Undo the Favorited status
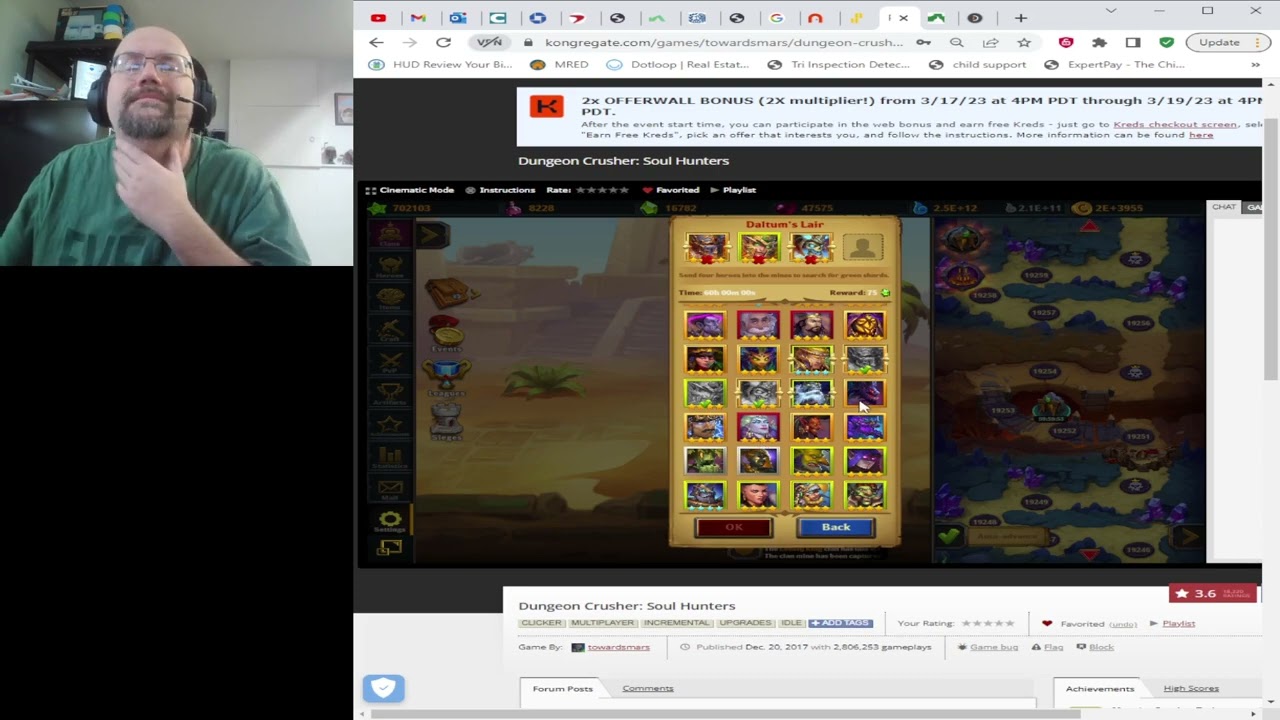1280x720 pixels. click(1123, 624)
